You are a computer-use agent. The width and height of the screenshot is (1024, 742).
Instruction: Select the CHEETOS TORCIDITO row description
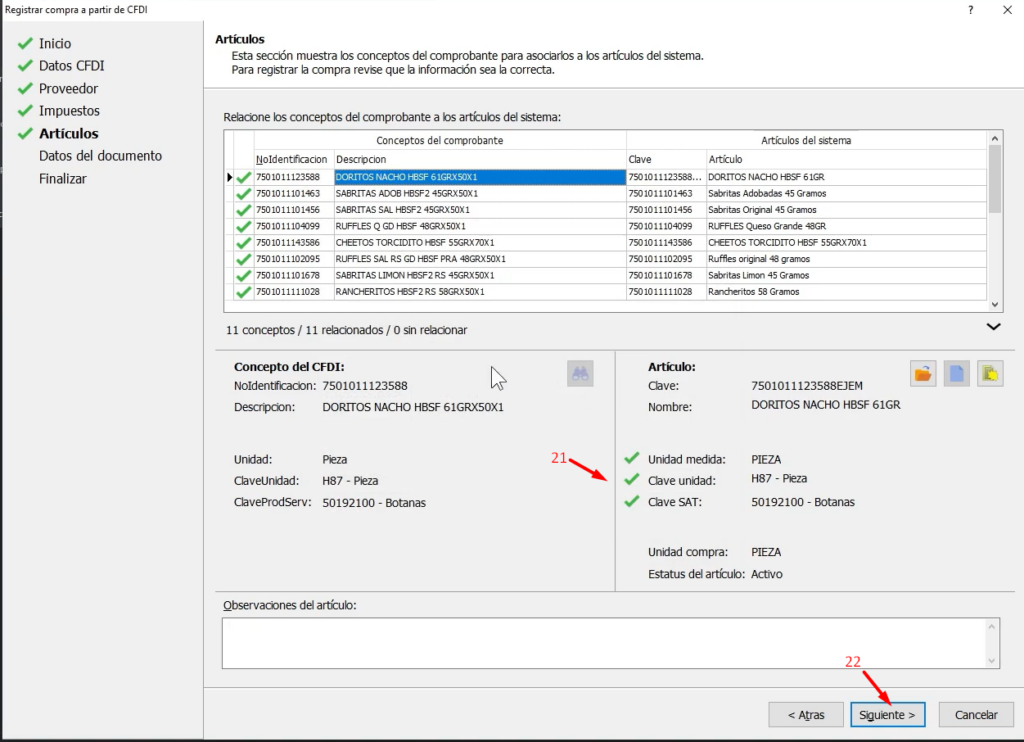pyautogui.click(x=479, y=243)
